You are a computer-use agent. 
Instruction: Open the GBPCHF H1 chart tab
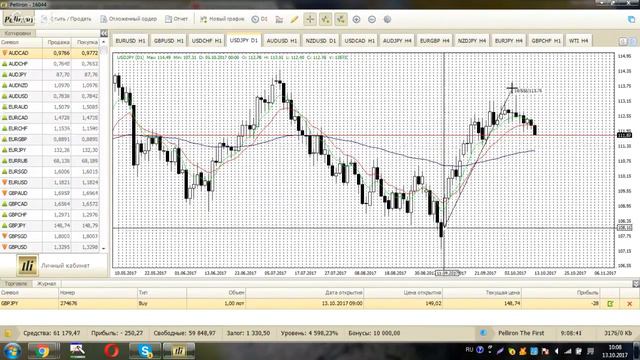[x=546, y=41]
